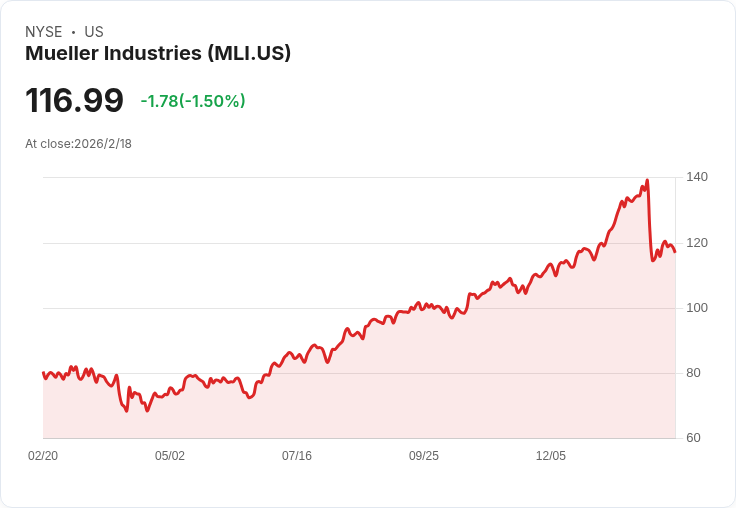Select the 07/16 date on x-axis

[297, 456]
